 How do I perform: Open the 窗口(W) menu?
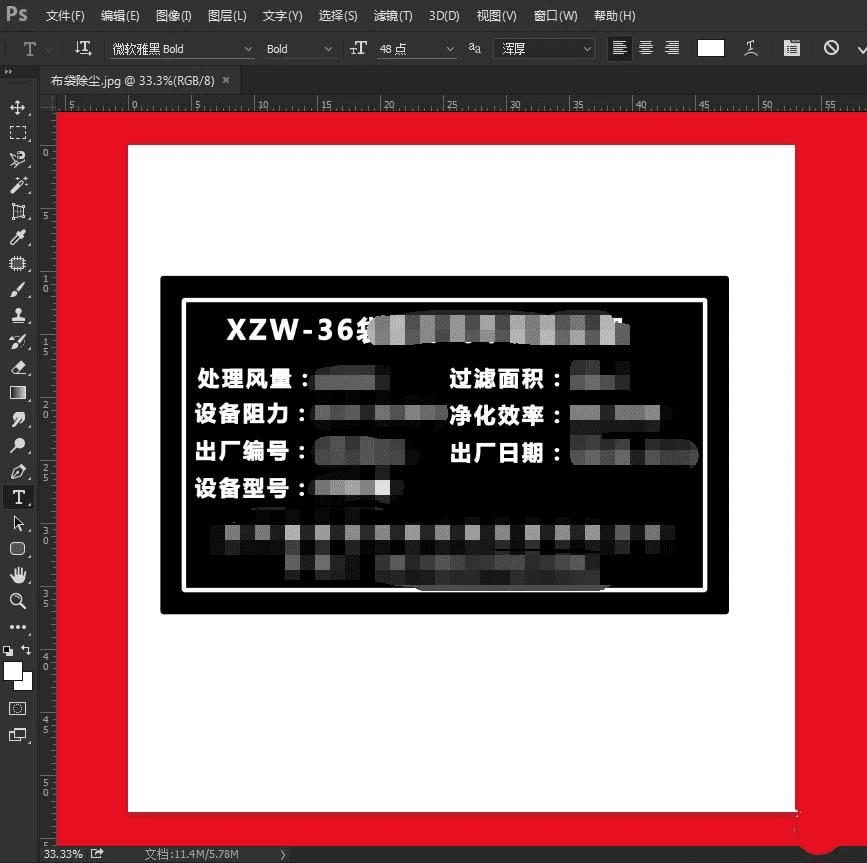(555, 15)
